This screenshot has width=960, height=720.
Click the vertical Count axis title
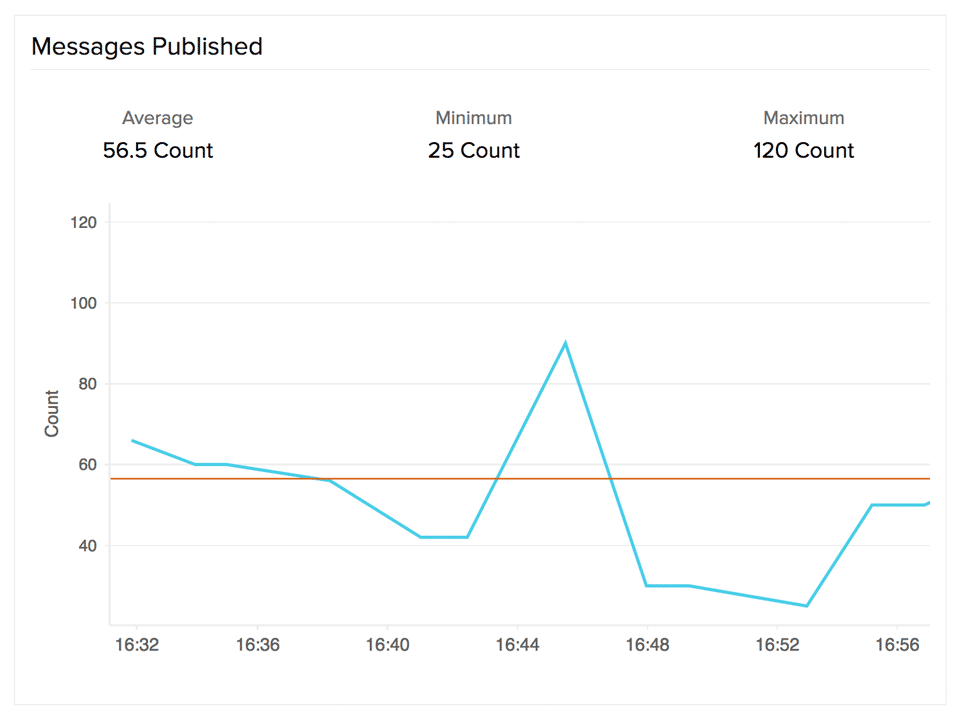coord(52,413)
